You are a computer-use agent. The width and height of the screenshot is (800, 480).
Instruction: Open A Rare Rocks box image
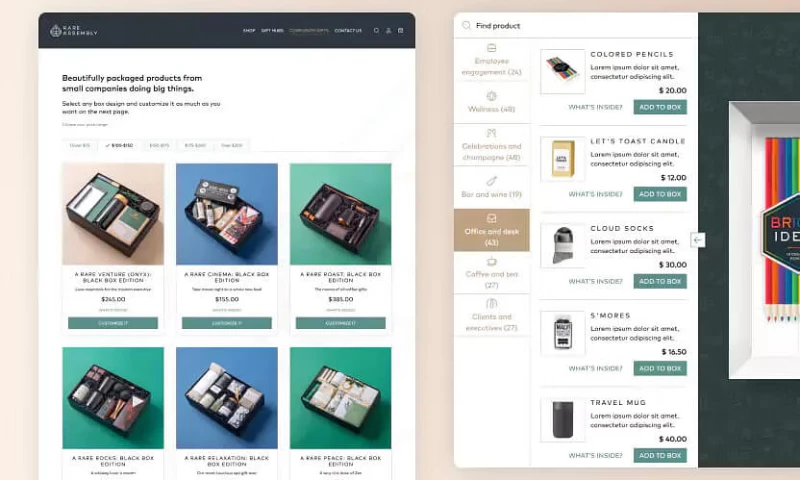[113, 398]
